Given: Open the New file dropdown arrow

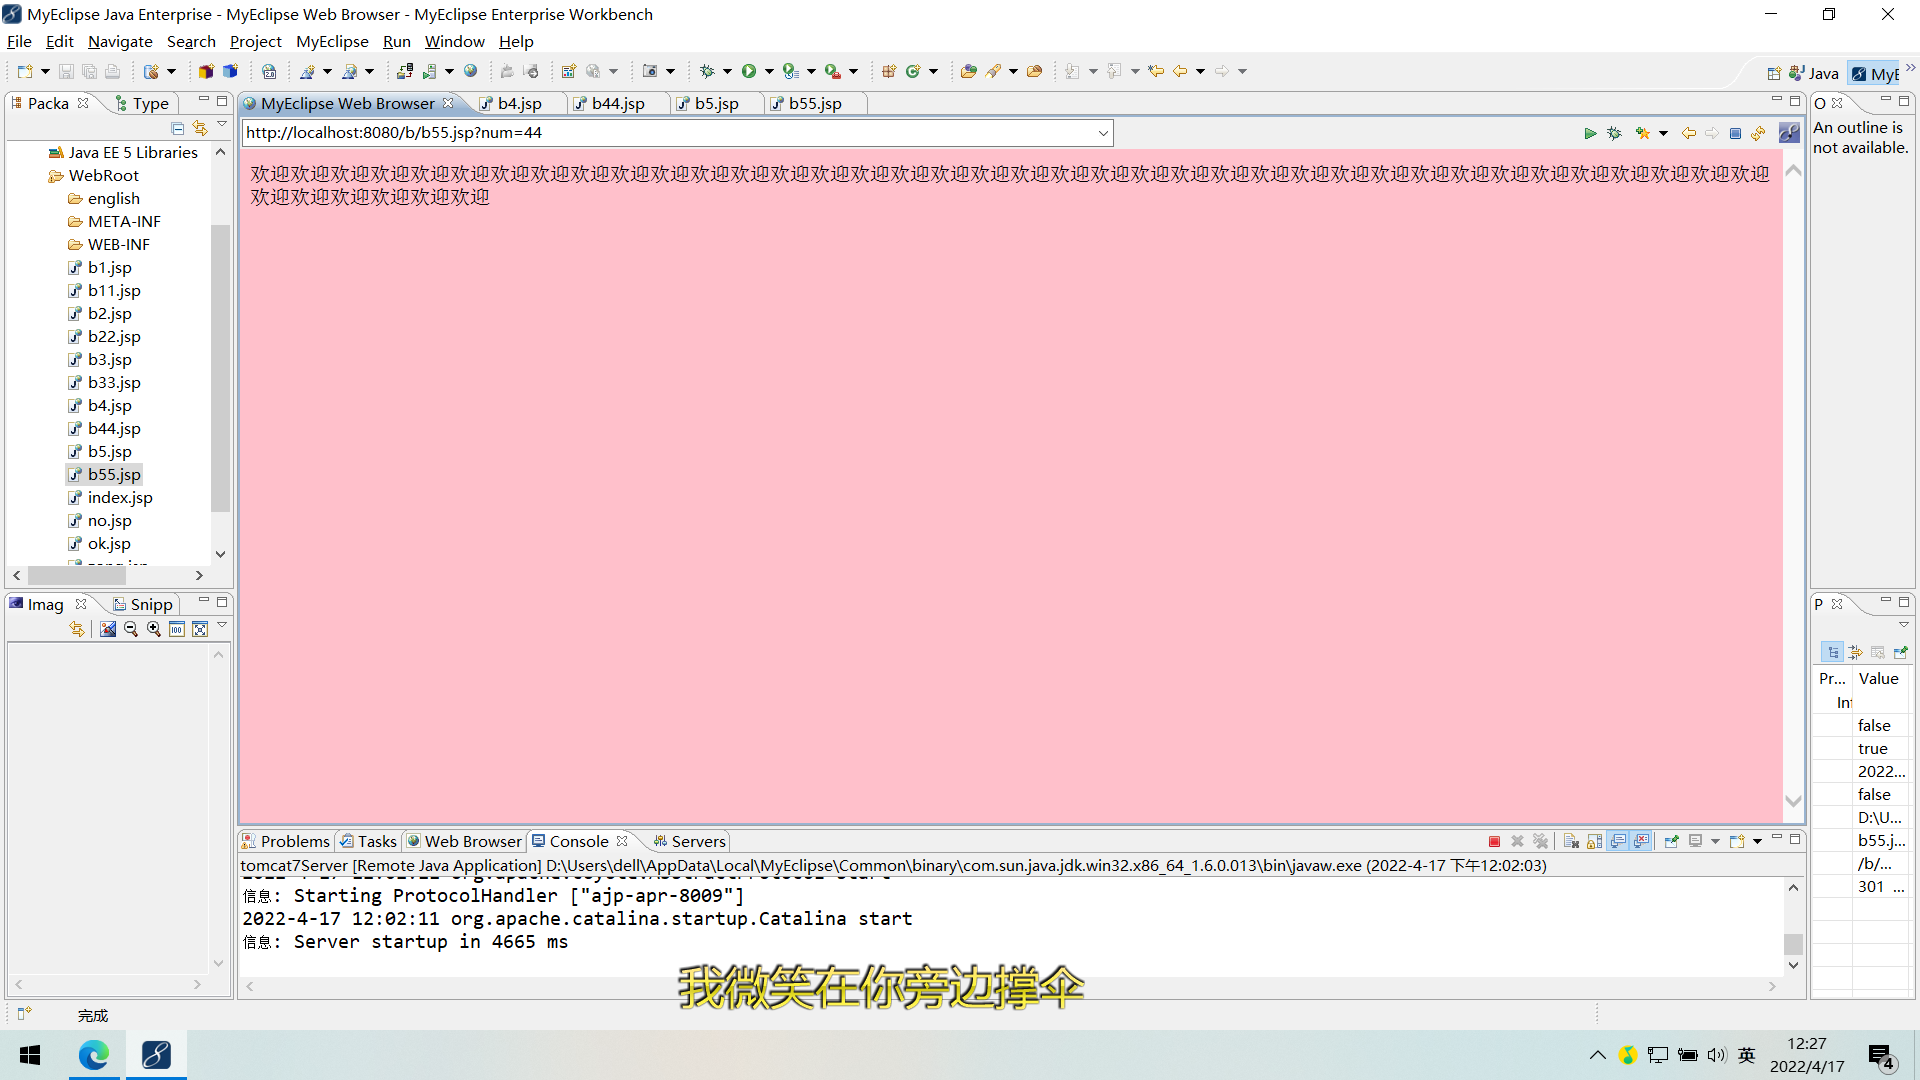Looking at the screenshot, I should click(45, 71).
